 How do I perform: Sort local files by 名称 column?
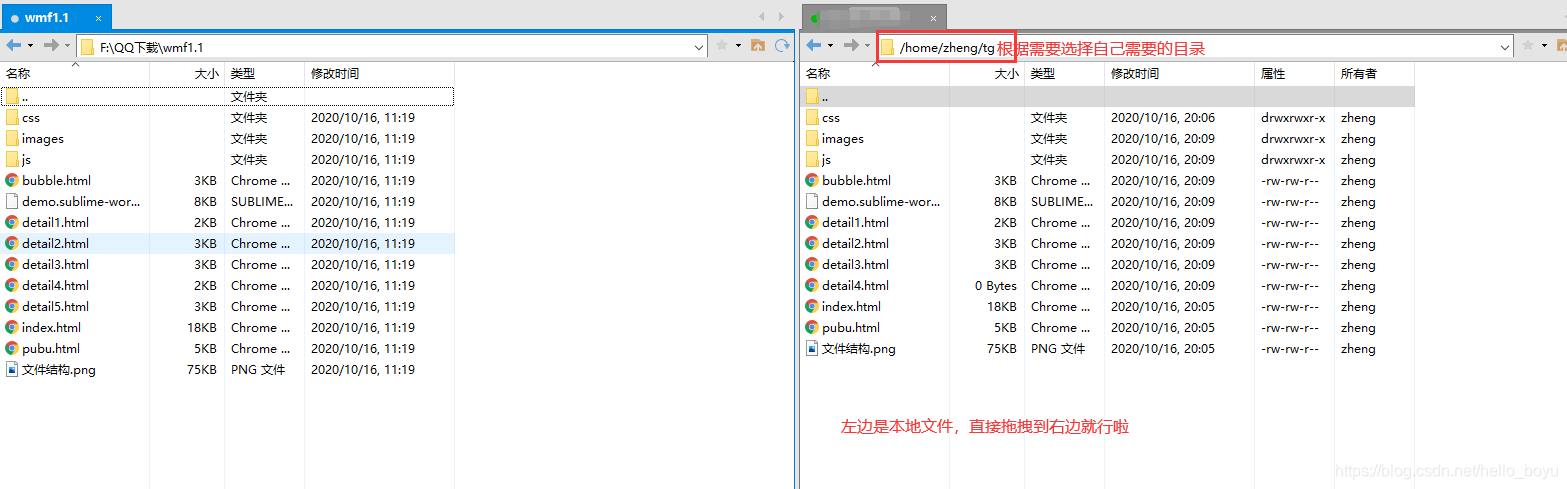pos(75,74)
